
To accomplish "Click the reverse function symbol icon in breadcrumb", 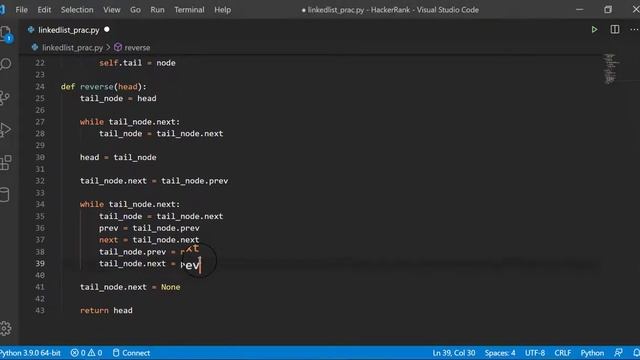I will (118, 47).
